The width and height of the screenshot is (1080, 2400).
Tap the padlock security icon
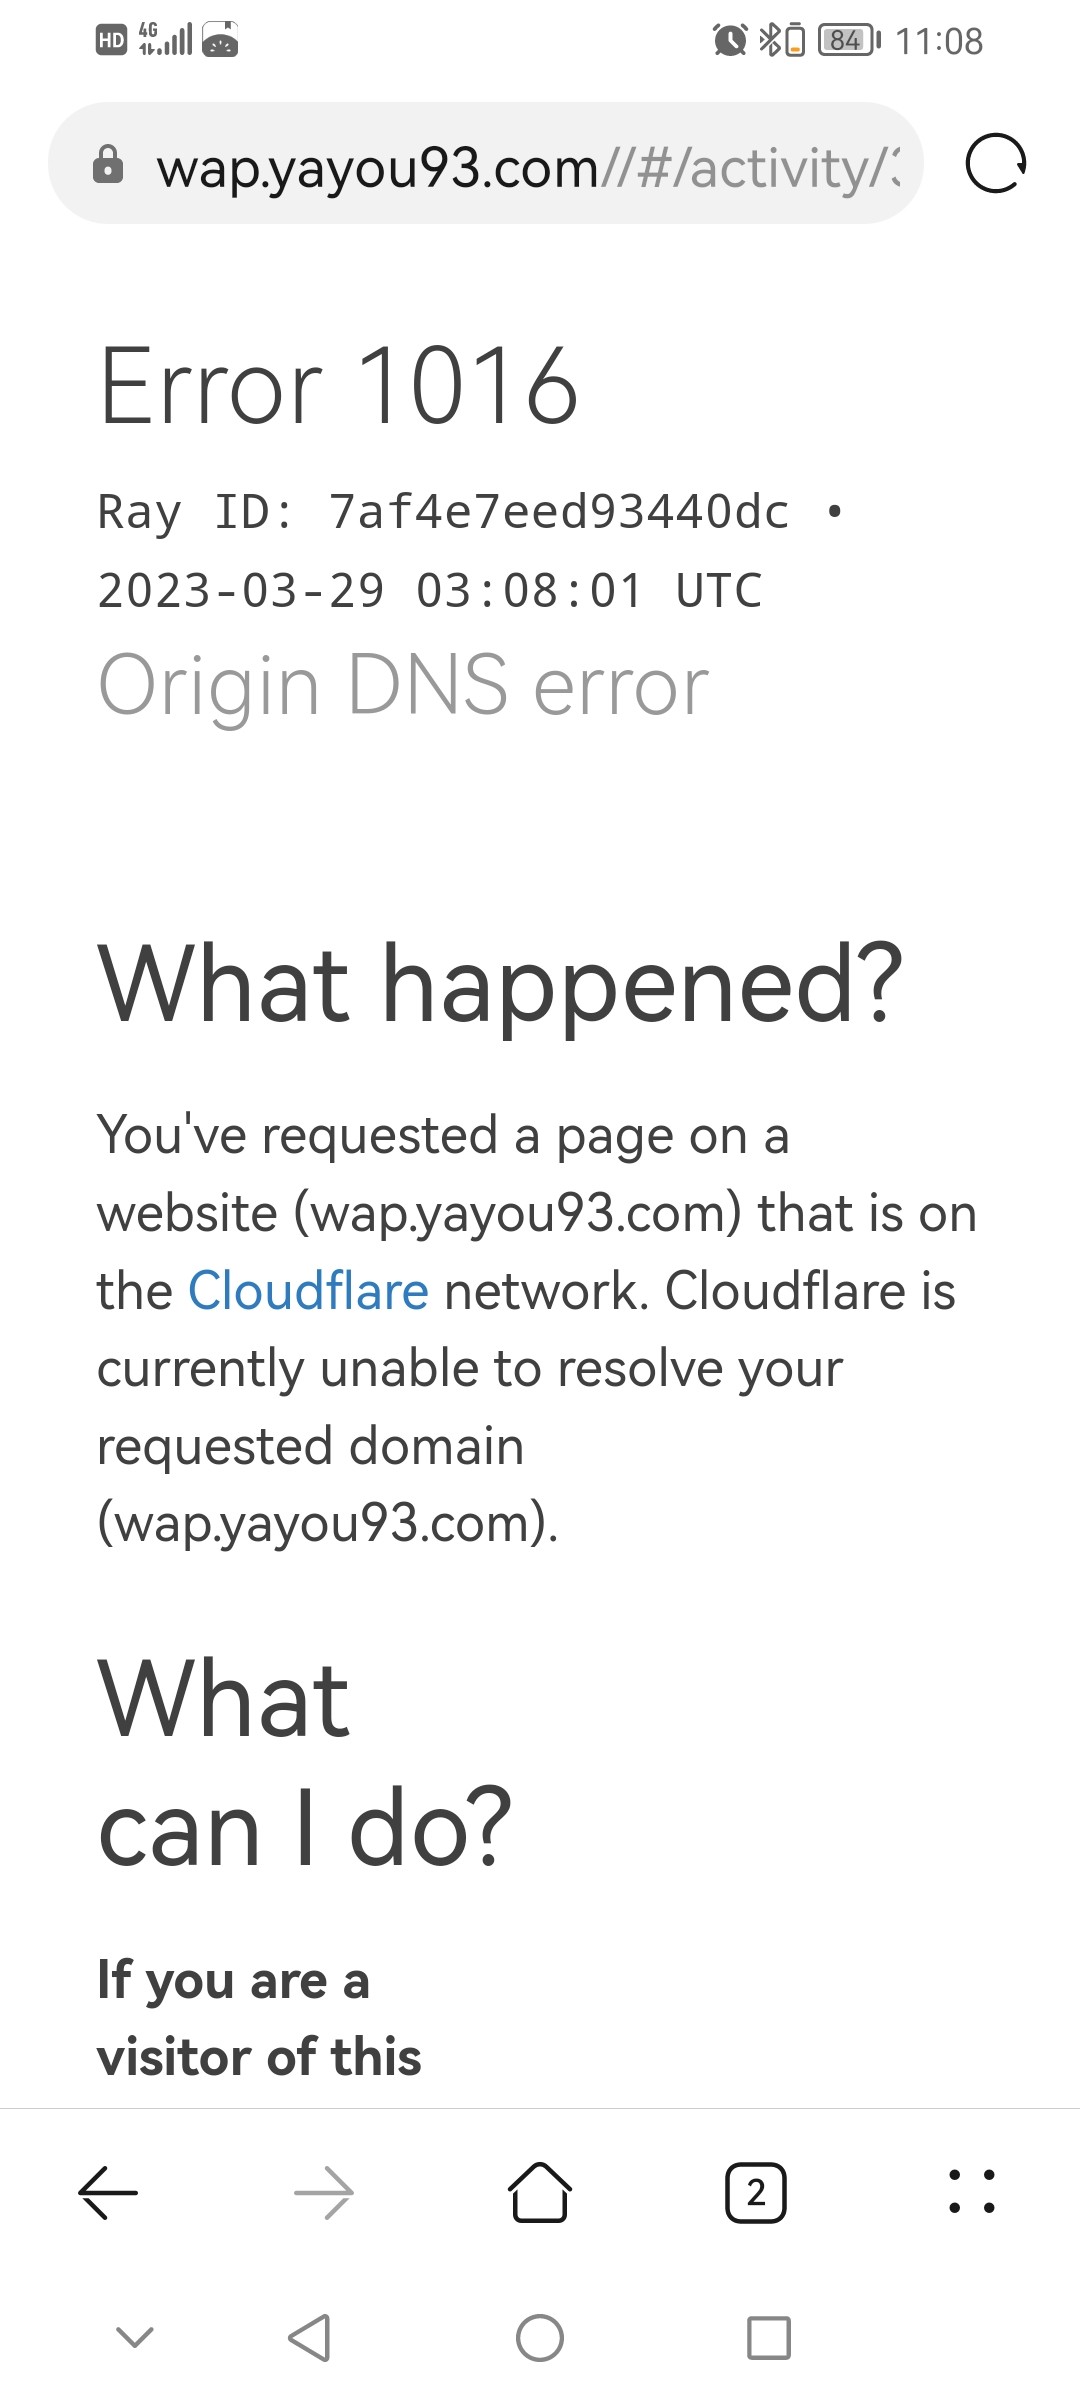tap(108, 164)
